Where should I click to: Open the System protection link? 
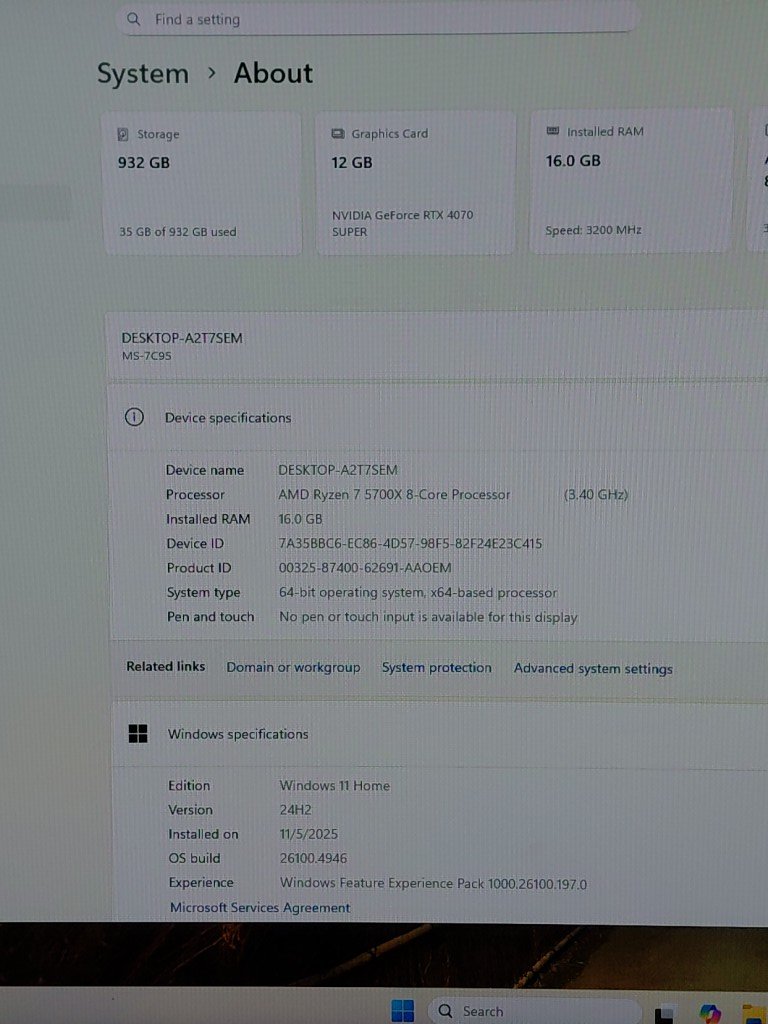[x=436, y=667]
